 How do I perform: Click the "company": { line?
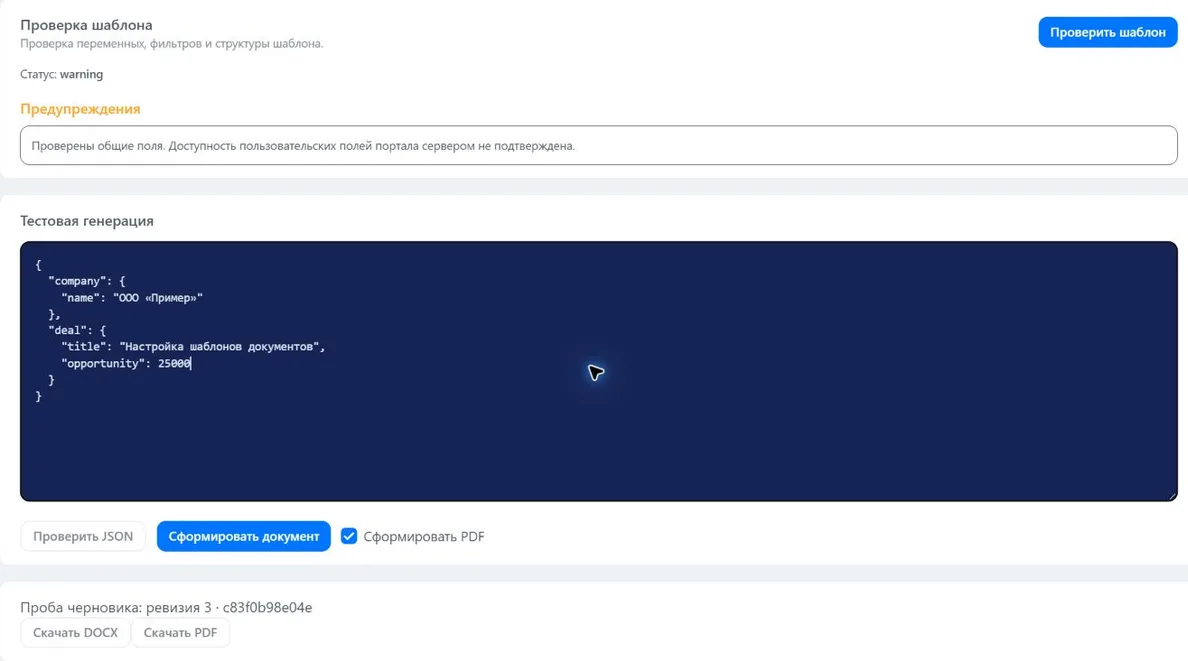[86, 281]
